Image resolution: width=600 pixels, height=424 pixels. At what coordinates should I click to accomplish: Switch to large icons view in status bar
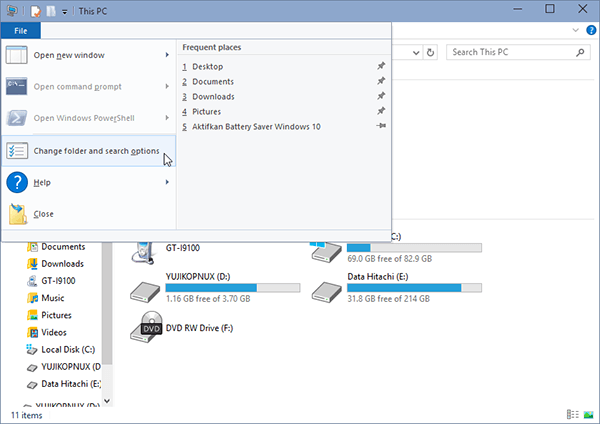[589, 414]
